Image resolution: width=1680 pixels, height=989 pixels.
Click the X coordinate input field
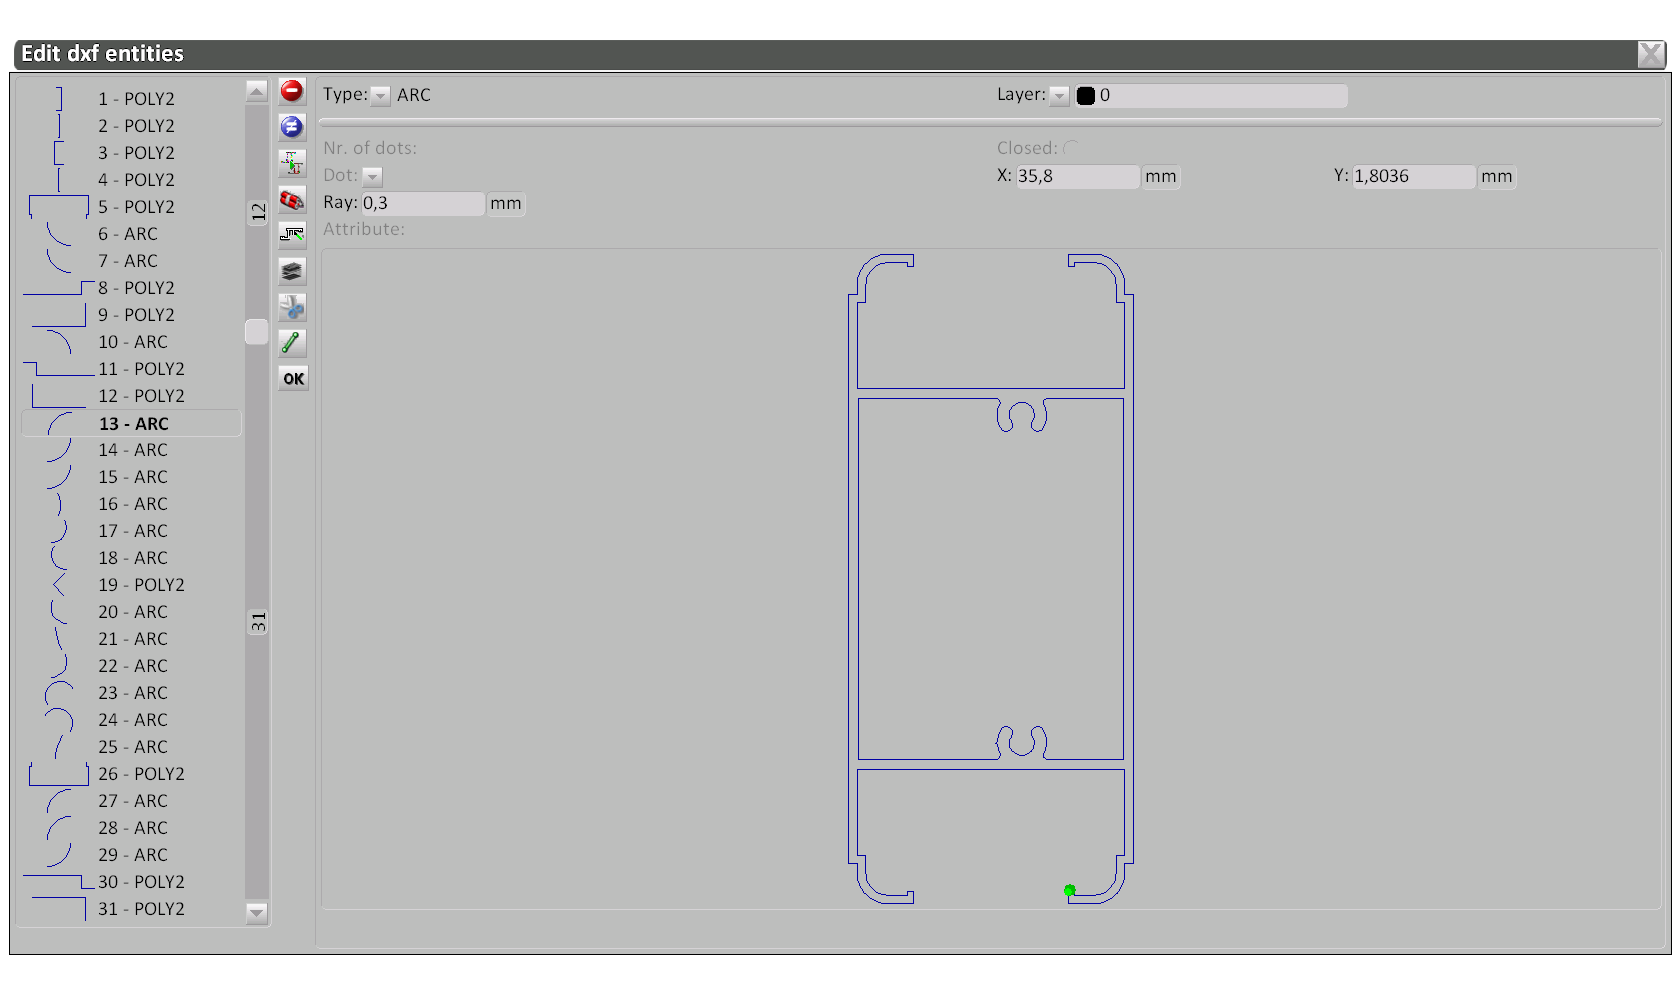1077,177
